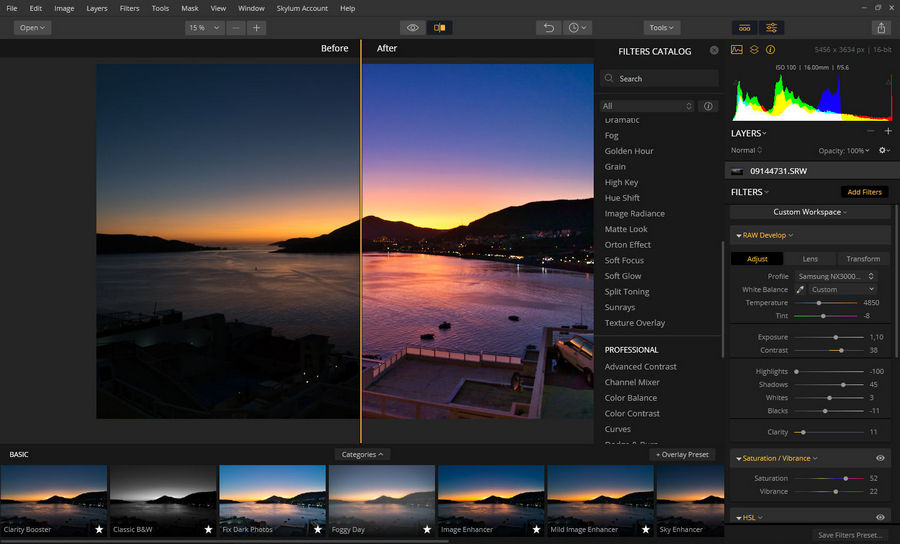Expand the HSL filter section
The width and height of the screenshot is (900, 544).
tap(739, 518)
